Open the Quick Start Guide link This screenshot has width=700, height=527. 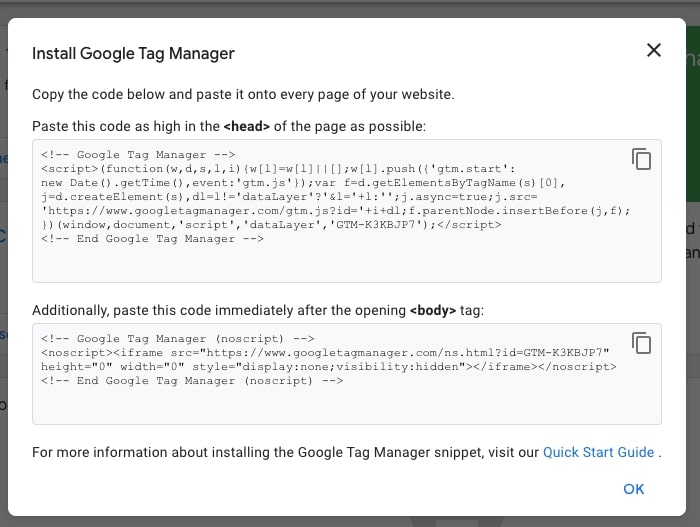pos(598,452)
